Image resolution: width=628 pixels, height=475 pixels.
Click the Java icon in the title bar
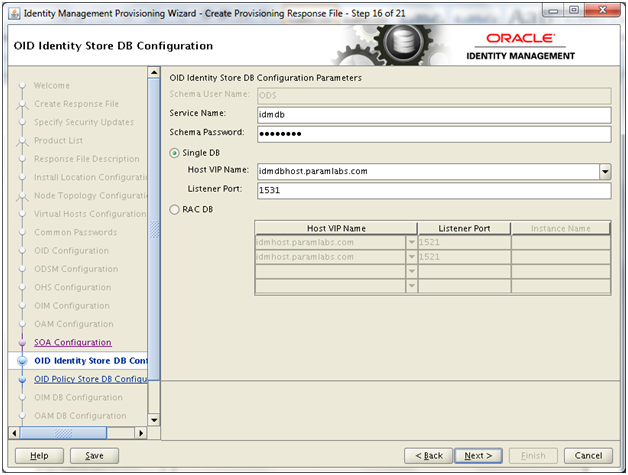click(x=14, y=14)
